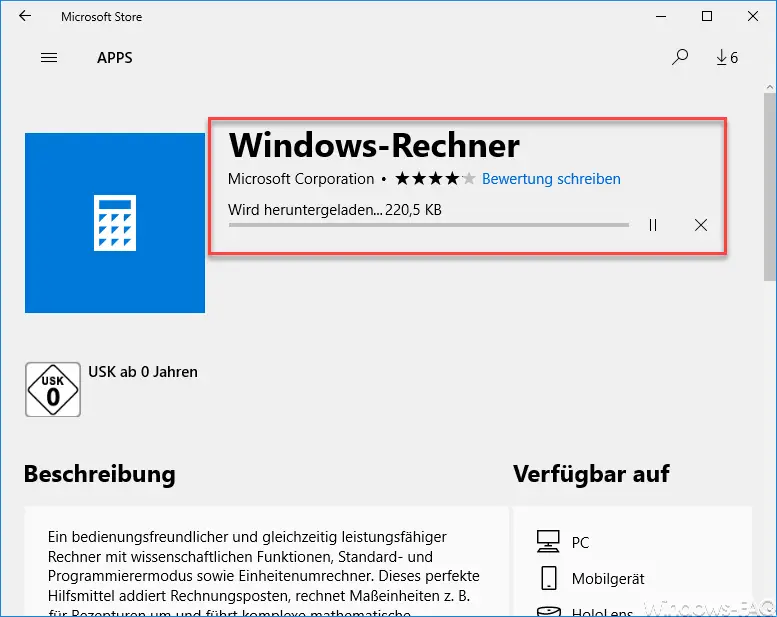Click 'Wird heruntergeladen... 220,5 KB' status text

click(x=334, y=210)
